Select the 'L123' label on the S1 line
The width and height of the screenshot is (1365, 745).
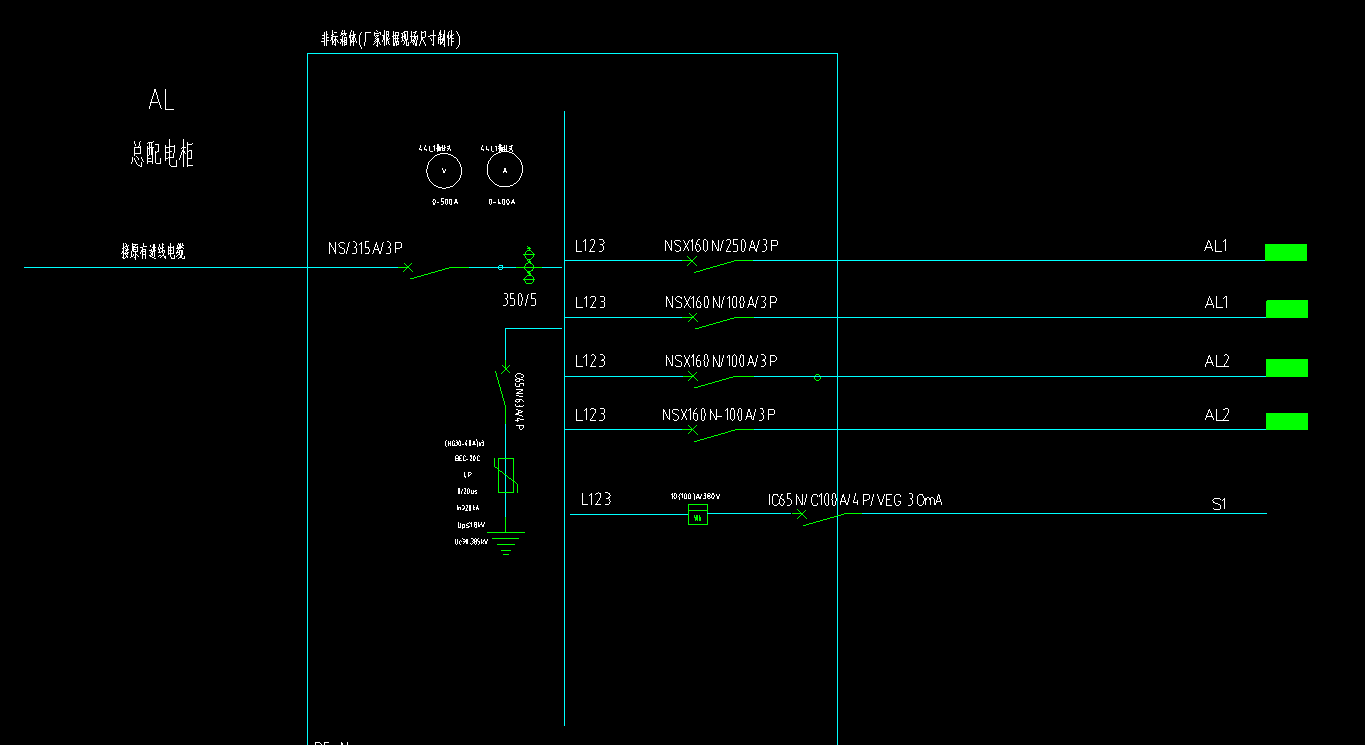point(596,499)
